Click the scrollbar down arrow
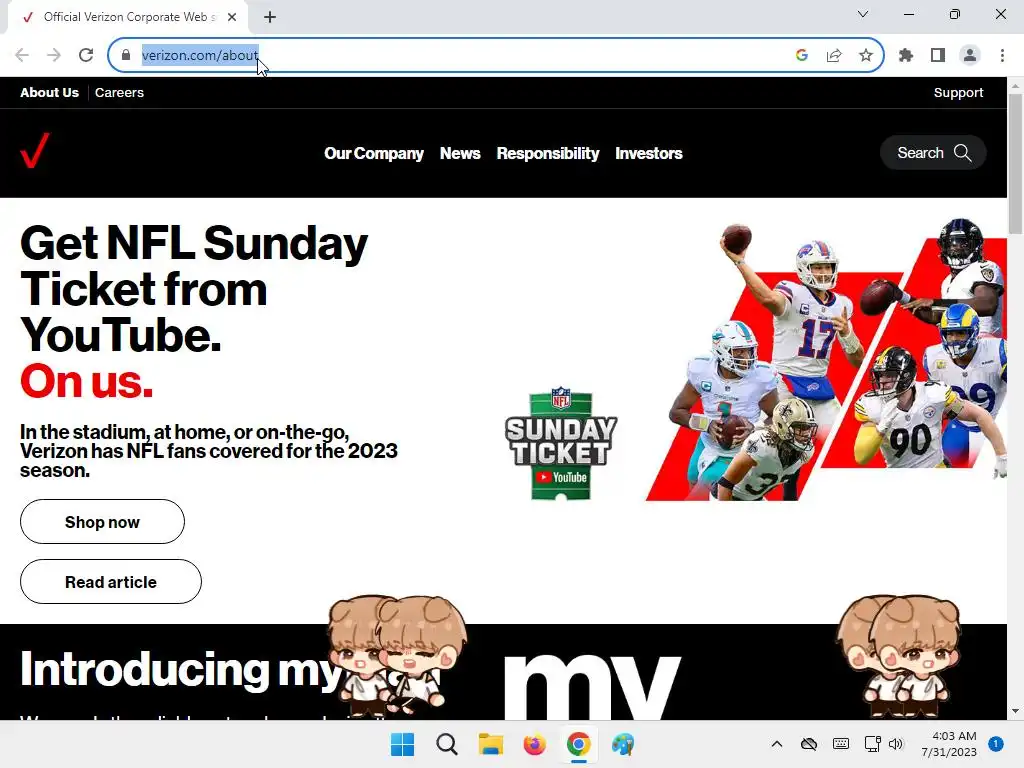Image resolution: width=1024 pixels, height=768 pixels. tap(1015, 711)
